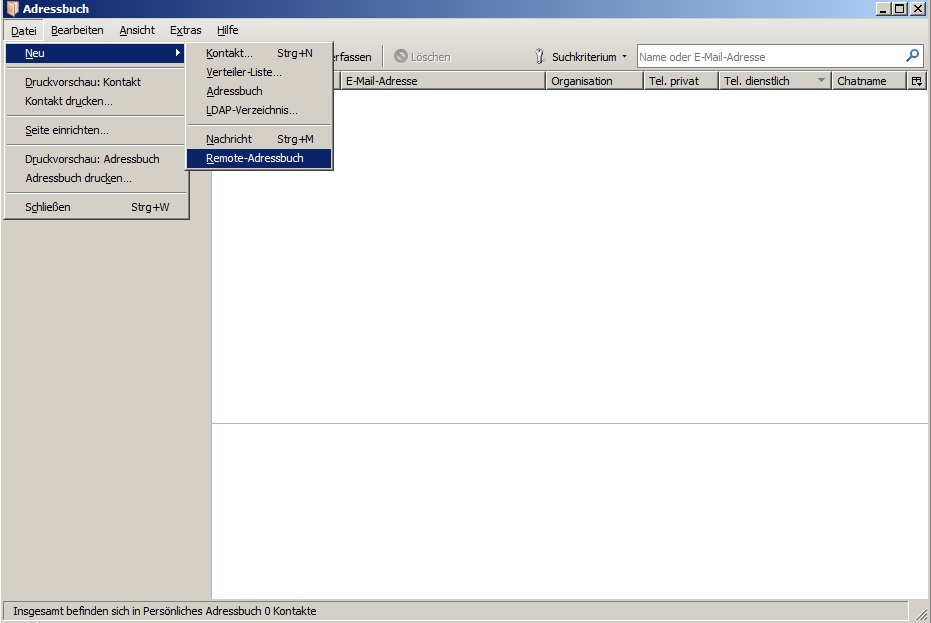
Task: Maximize the Adressbuch window
Action: [x=900, y=9]
